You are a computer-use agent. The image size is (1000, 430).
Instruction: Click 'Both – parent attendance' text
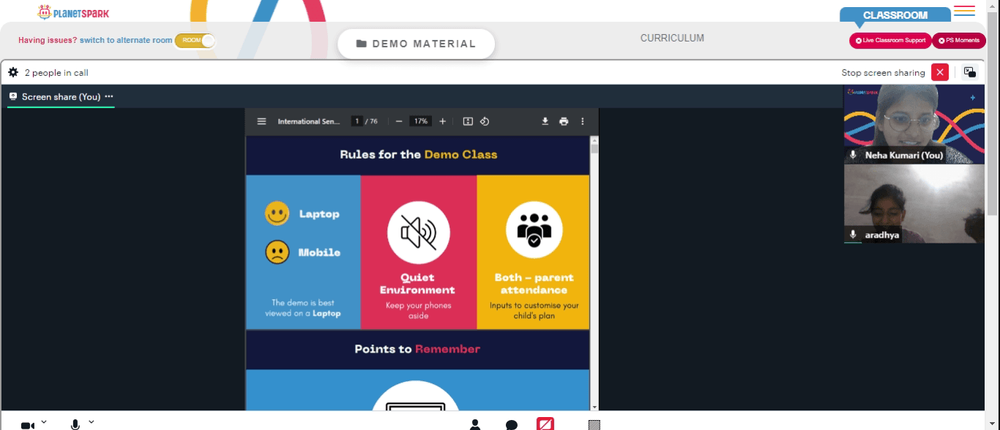click(x=534, y=284)
